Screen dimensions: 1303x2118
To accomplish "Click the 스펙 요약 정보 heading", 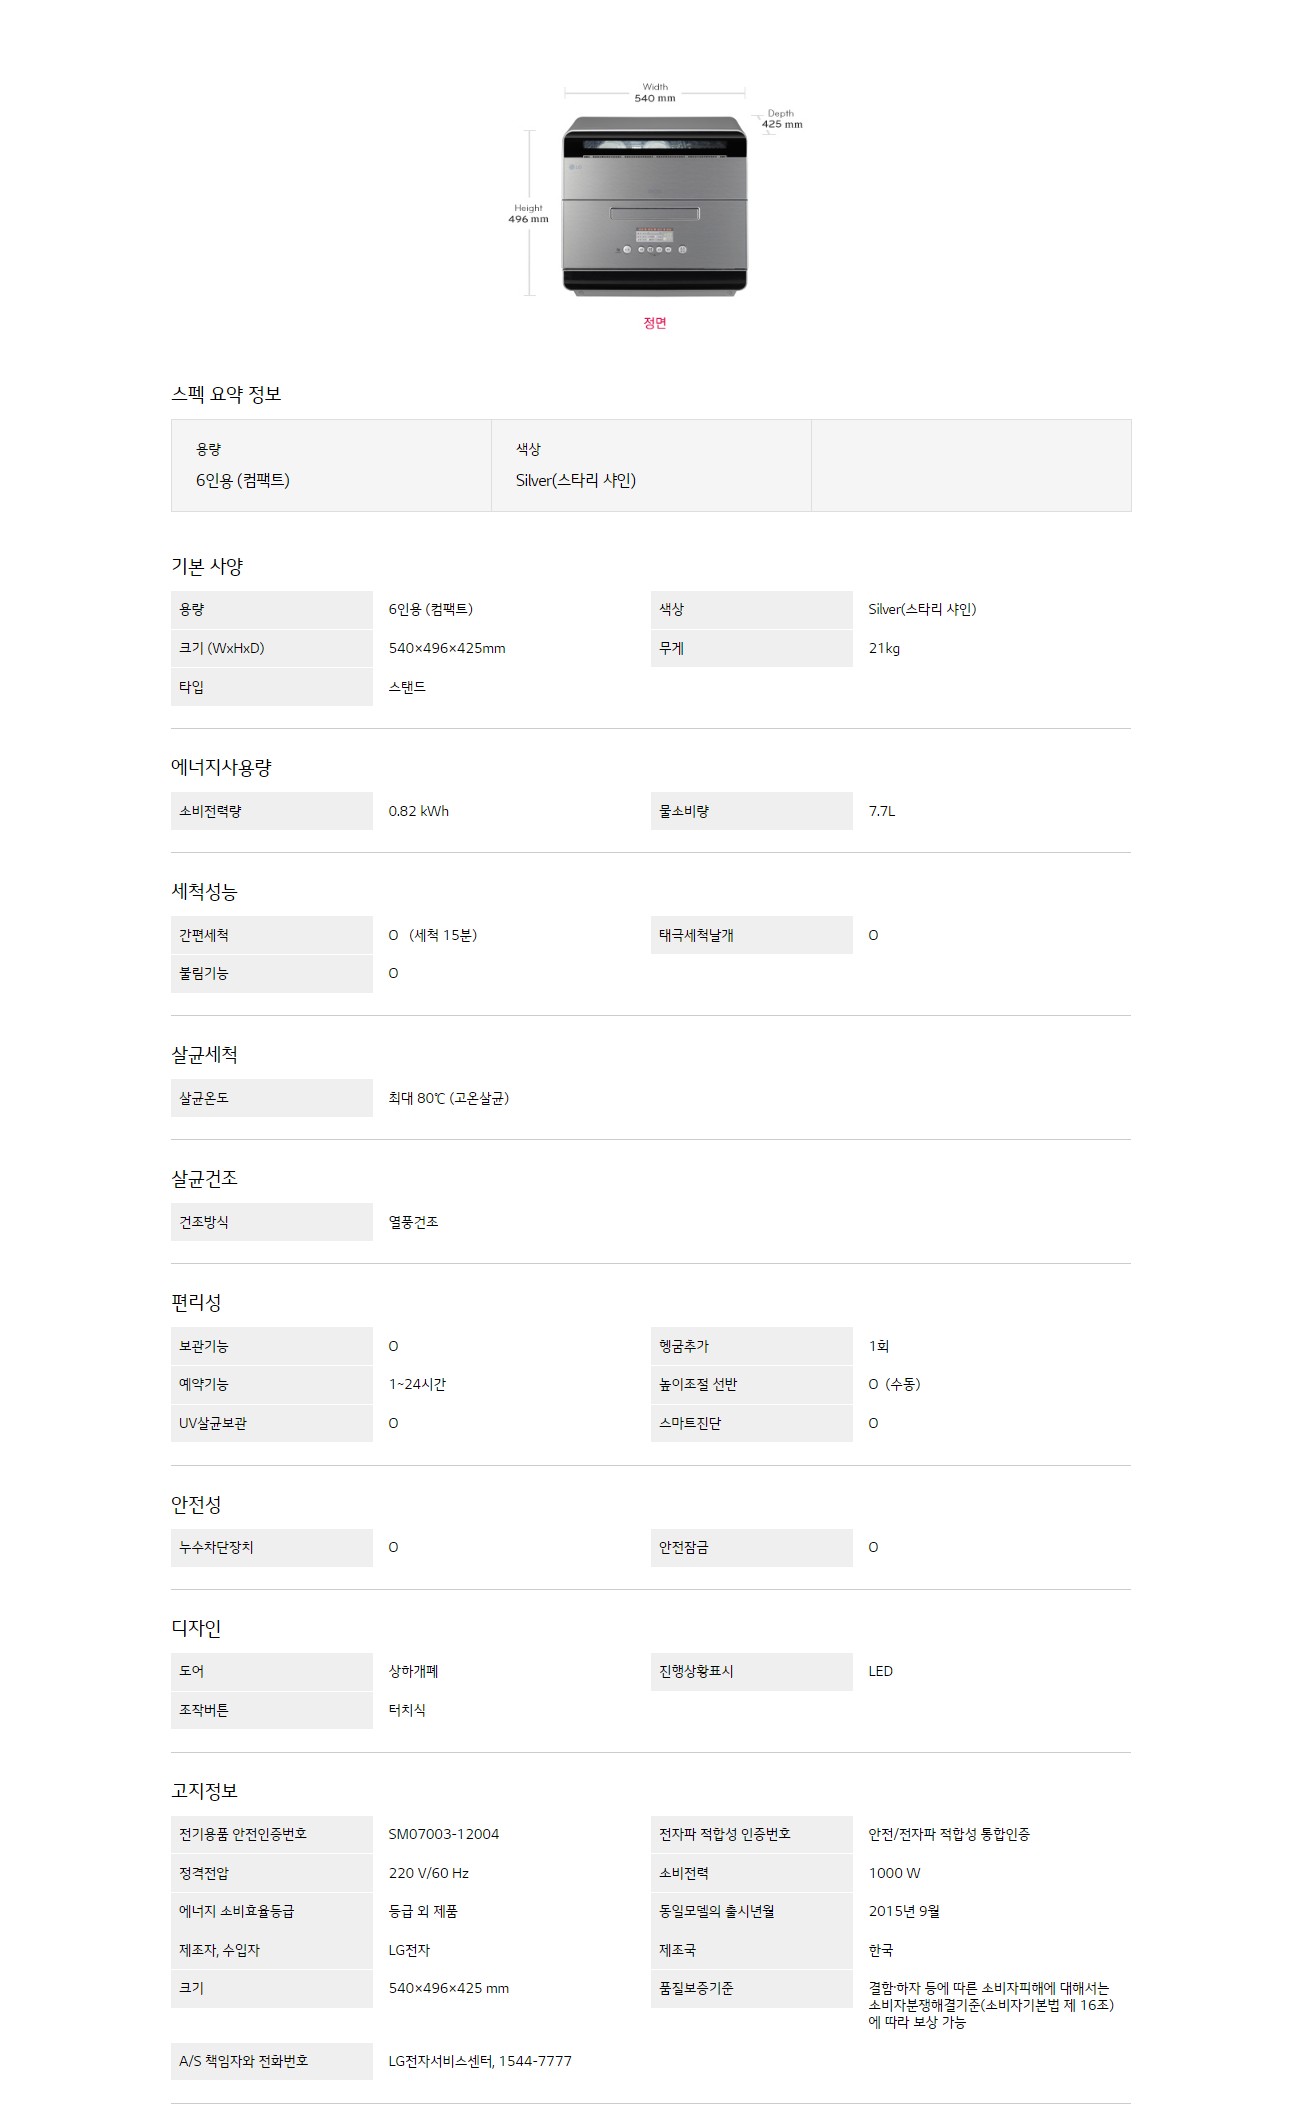I will (x=226, y=394).
